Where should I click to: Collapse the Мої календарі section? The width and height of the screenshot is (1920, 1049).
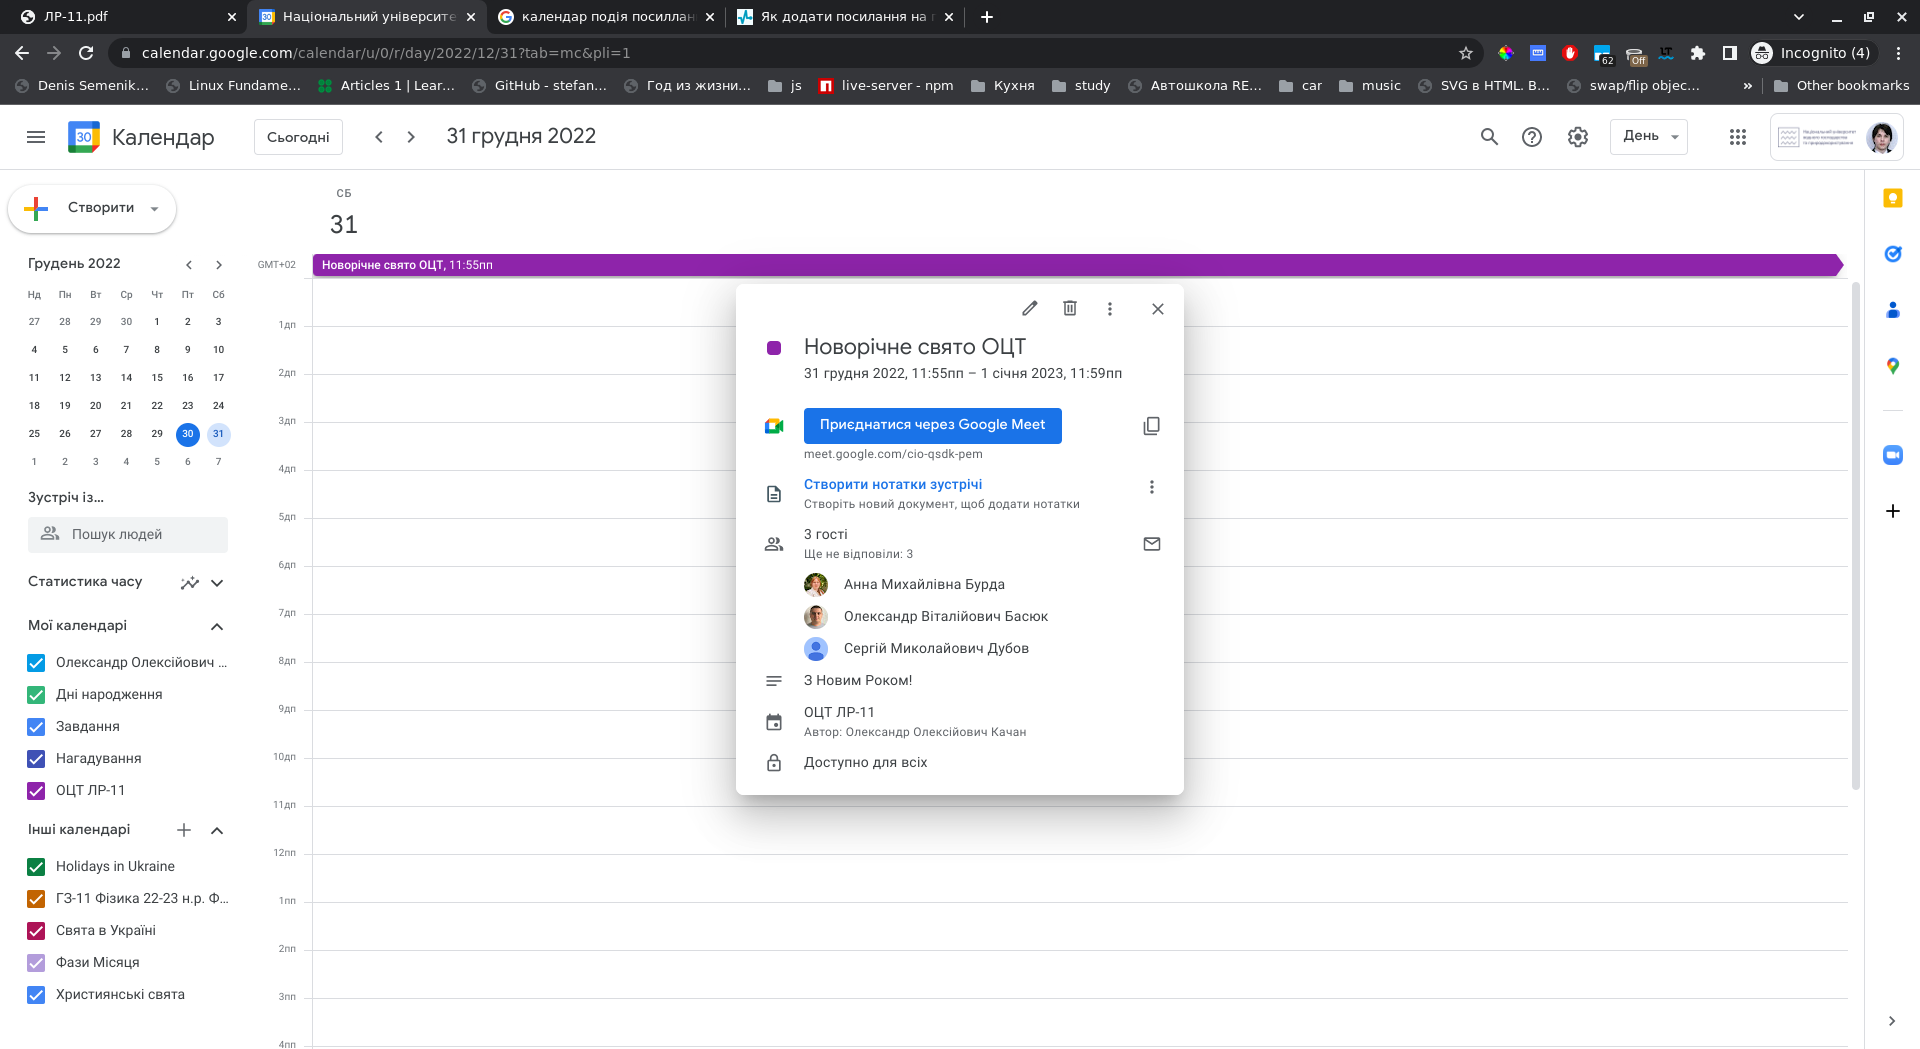217,626
